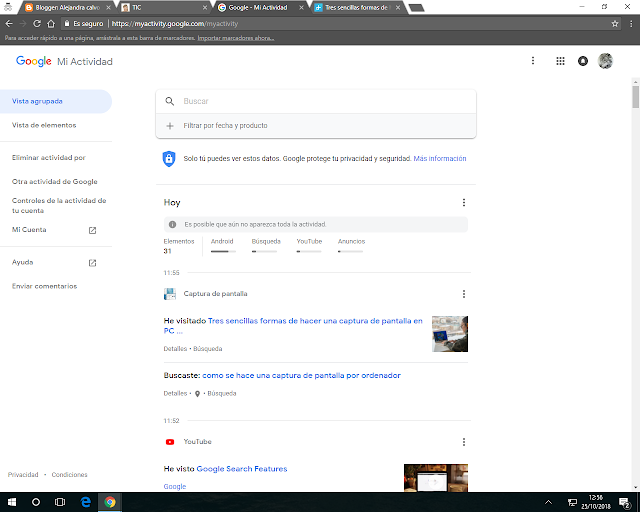
Task: Open Chrome from the taskbar
Action: [x=110, y=502]
